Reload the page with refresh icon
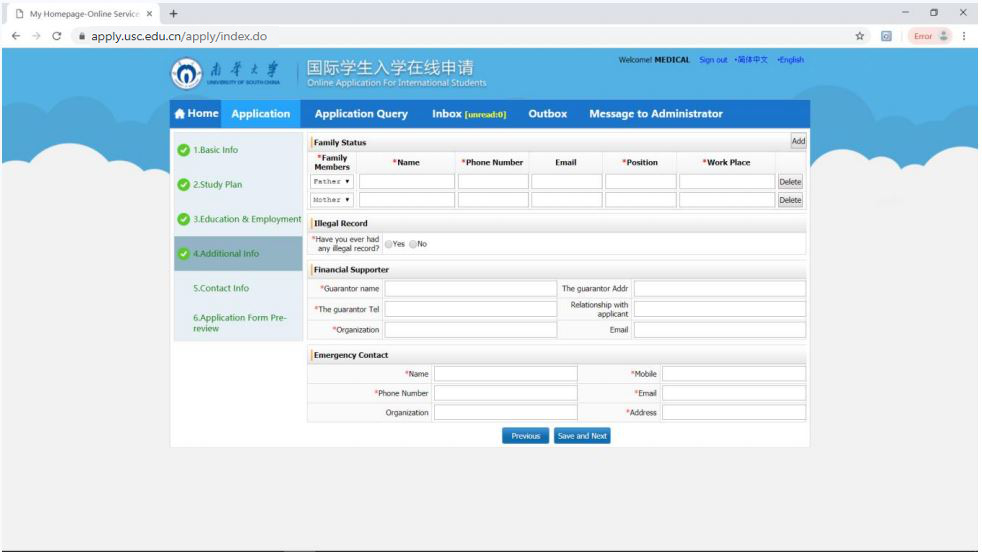The width and height of the screenshot is (982, 552). [x=56, y=36]
